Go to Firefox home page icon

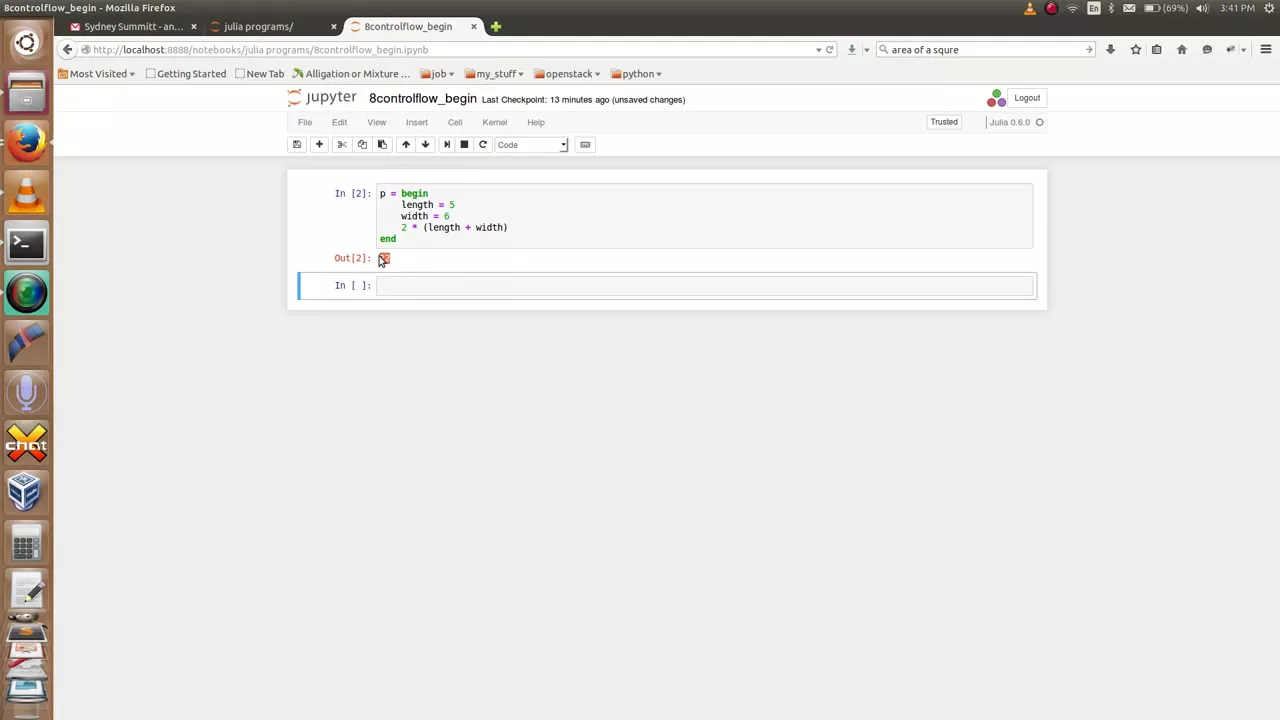click(x=1182, y=49)
